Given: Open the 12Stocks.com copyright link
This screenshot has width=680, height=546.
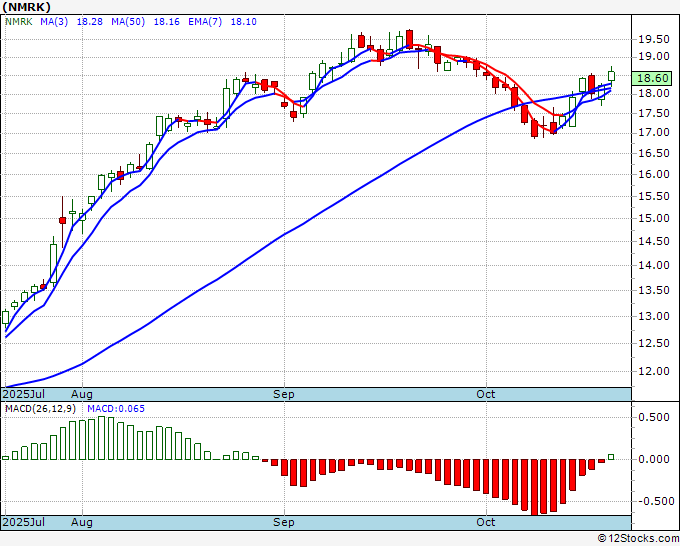Looking at the screenshot, I should point(638,539).
